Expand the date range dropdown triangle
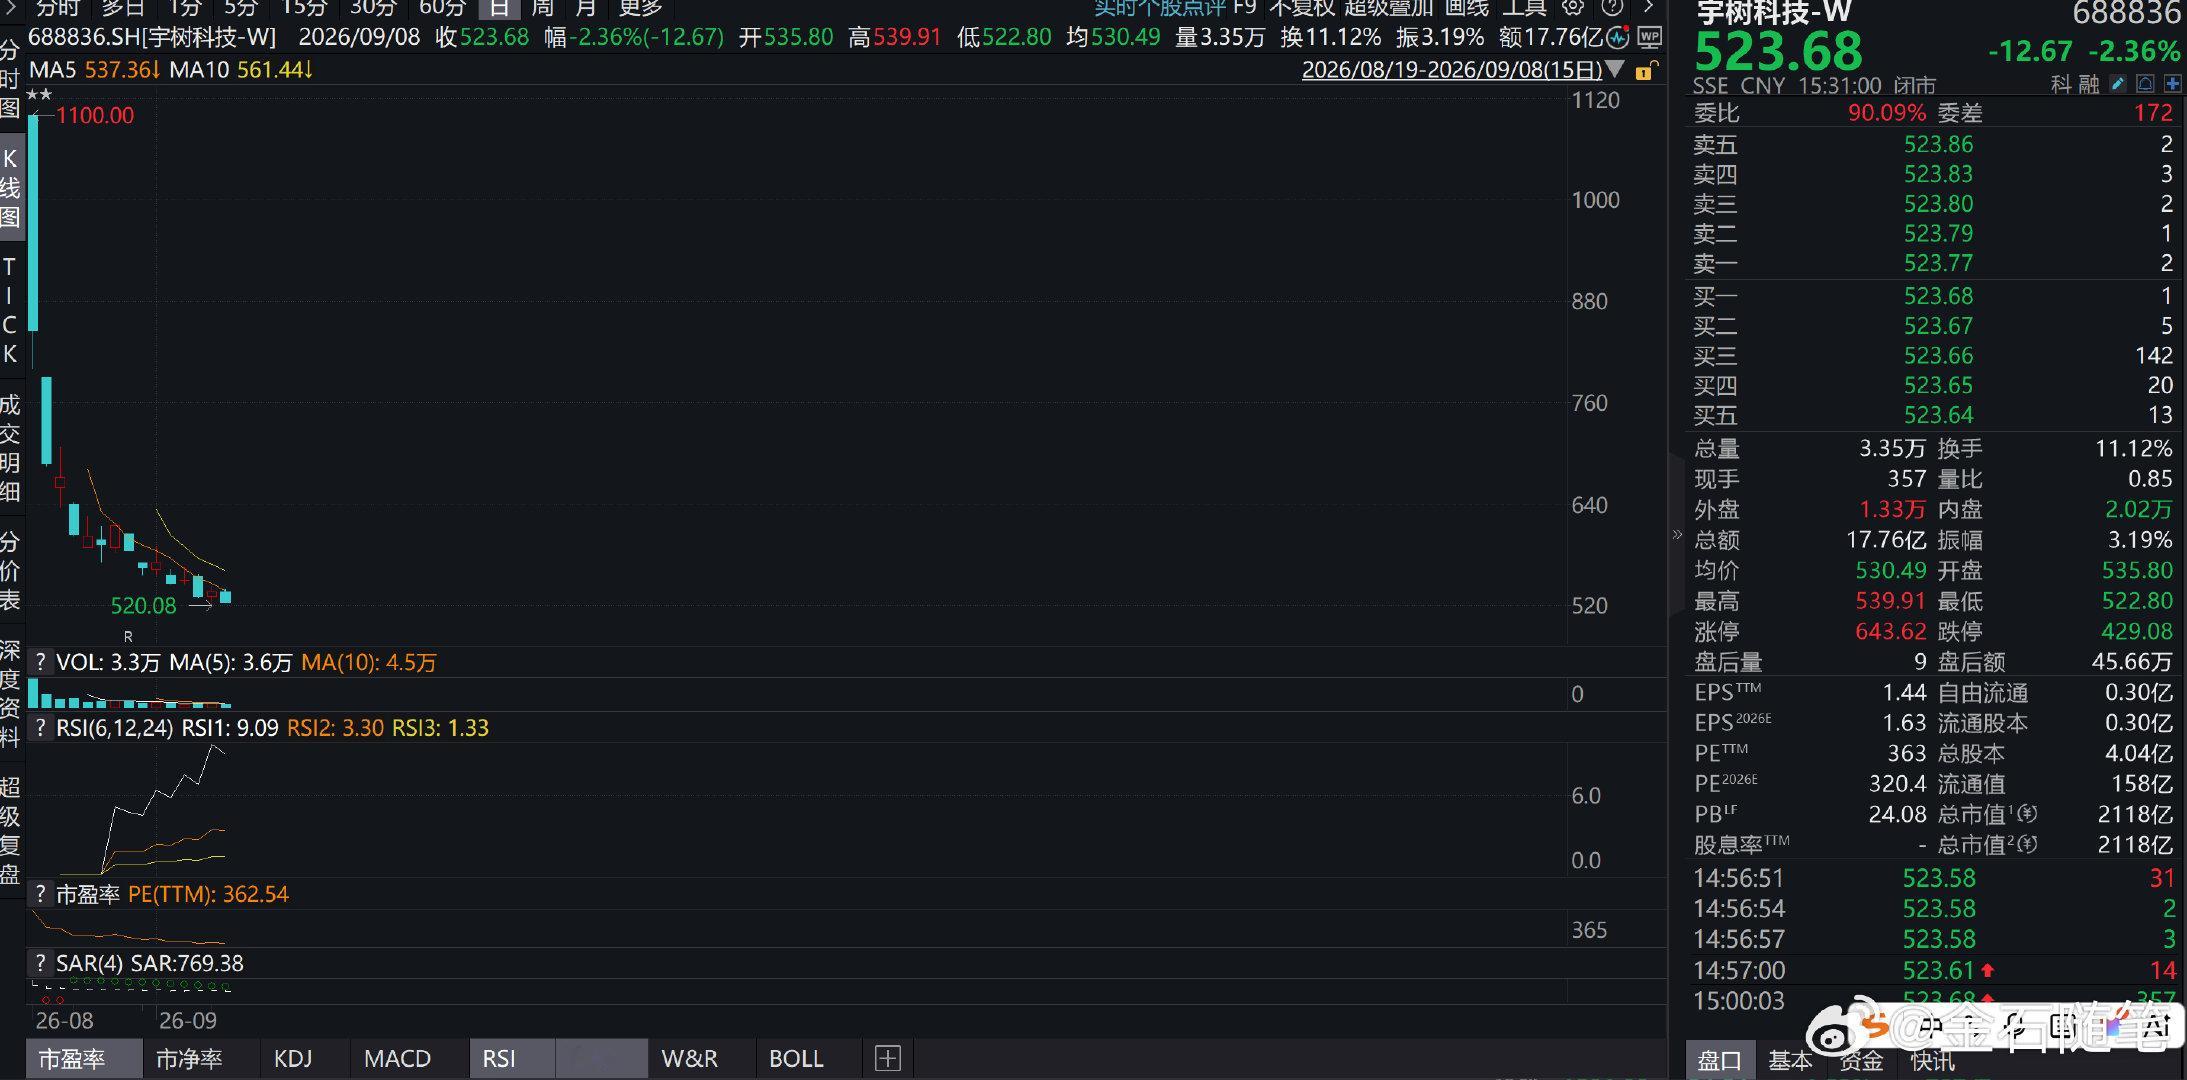The width and height of the screenshot is (2187, 1080). (1615, 70)
